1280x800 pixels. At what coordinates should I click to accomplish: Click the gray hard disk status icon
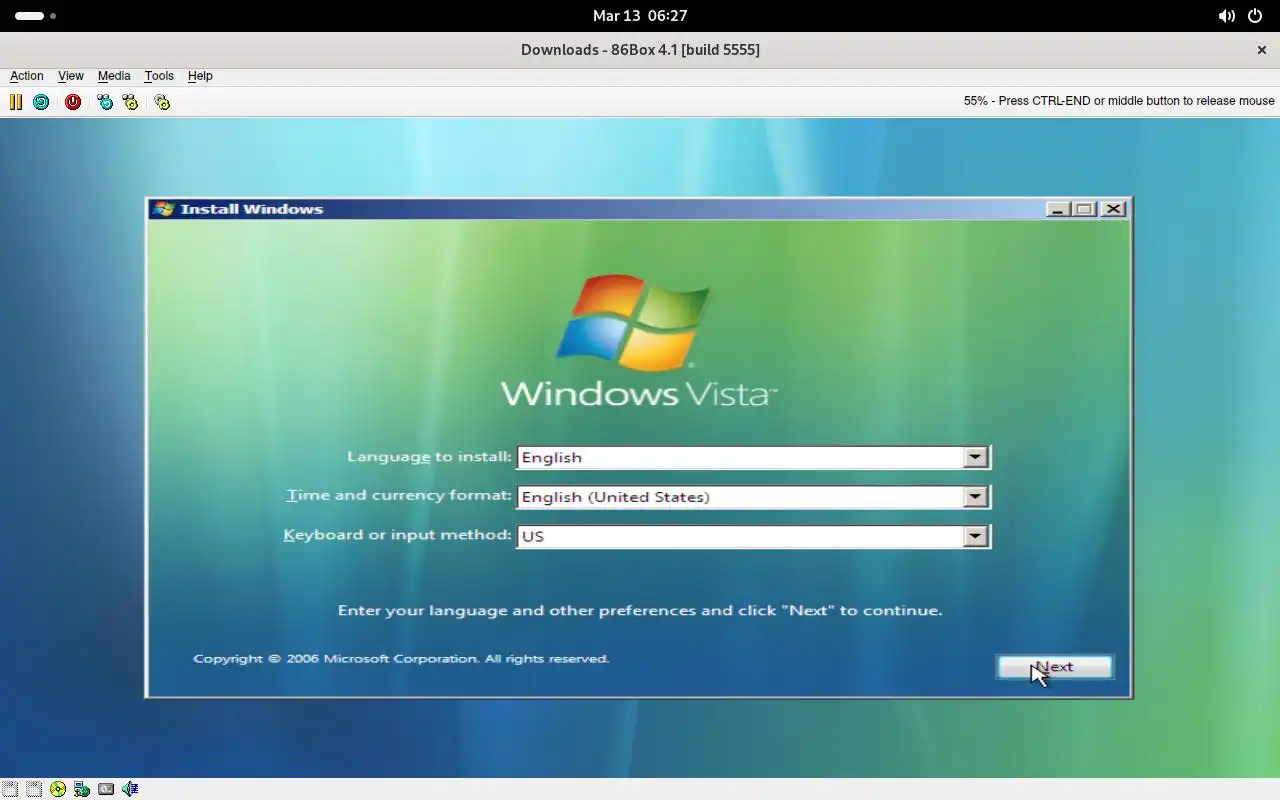(x=106, y=789)
